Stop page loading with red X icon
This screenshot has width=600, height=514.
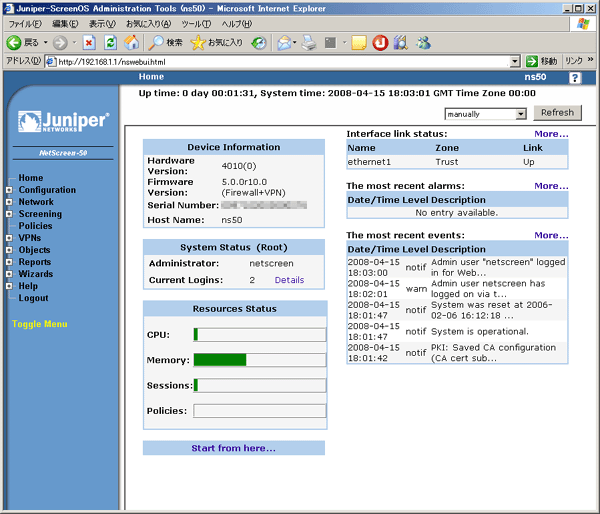[89, 42]
